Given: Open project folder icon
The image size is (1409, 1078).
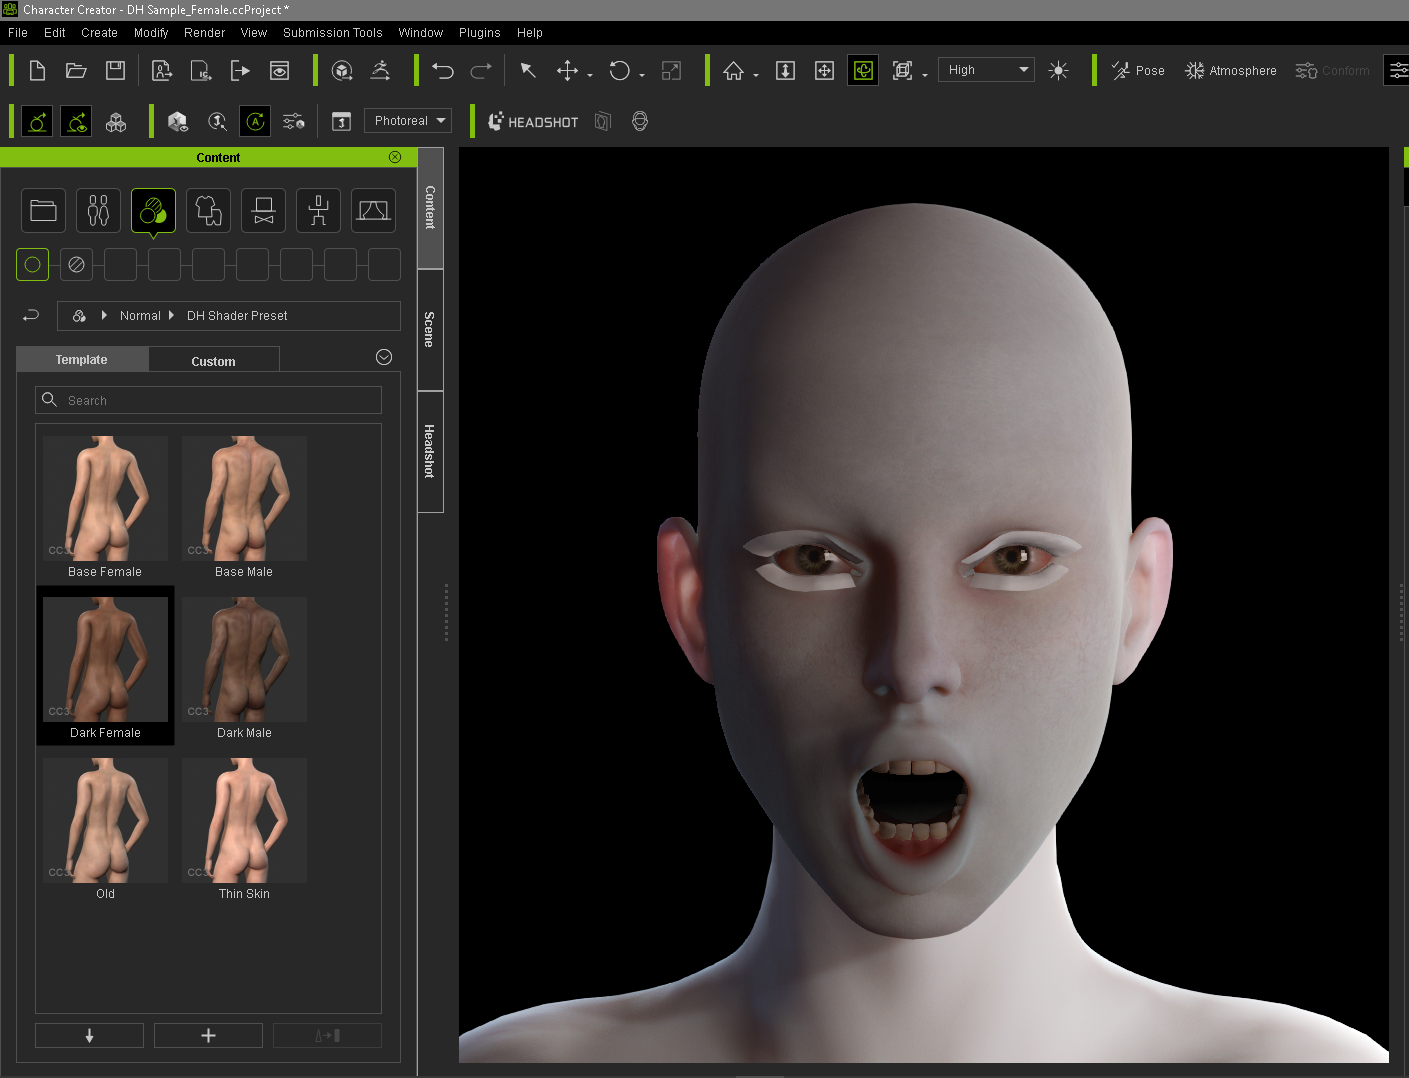Looking at the screenshot, I should coord(76,70).
